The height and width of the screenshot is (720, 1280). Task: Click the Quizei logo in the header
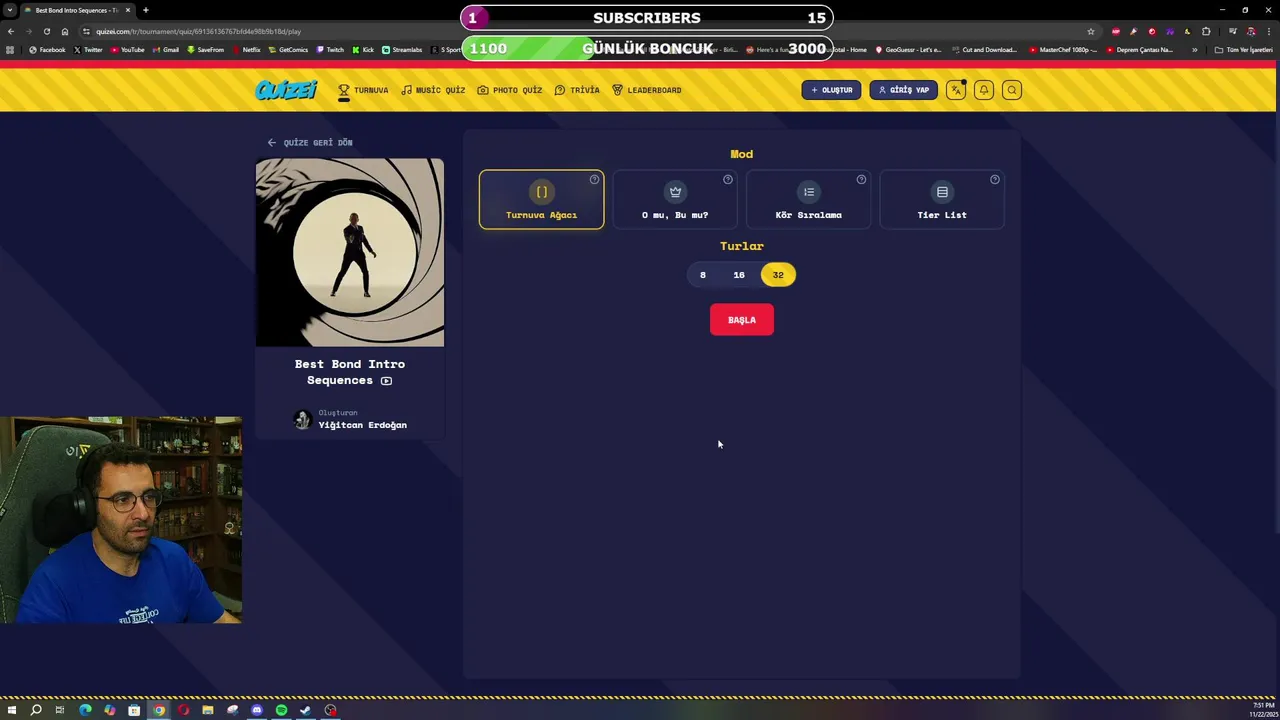coord(286,90)
